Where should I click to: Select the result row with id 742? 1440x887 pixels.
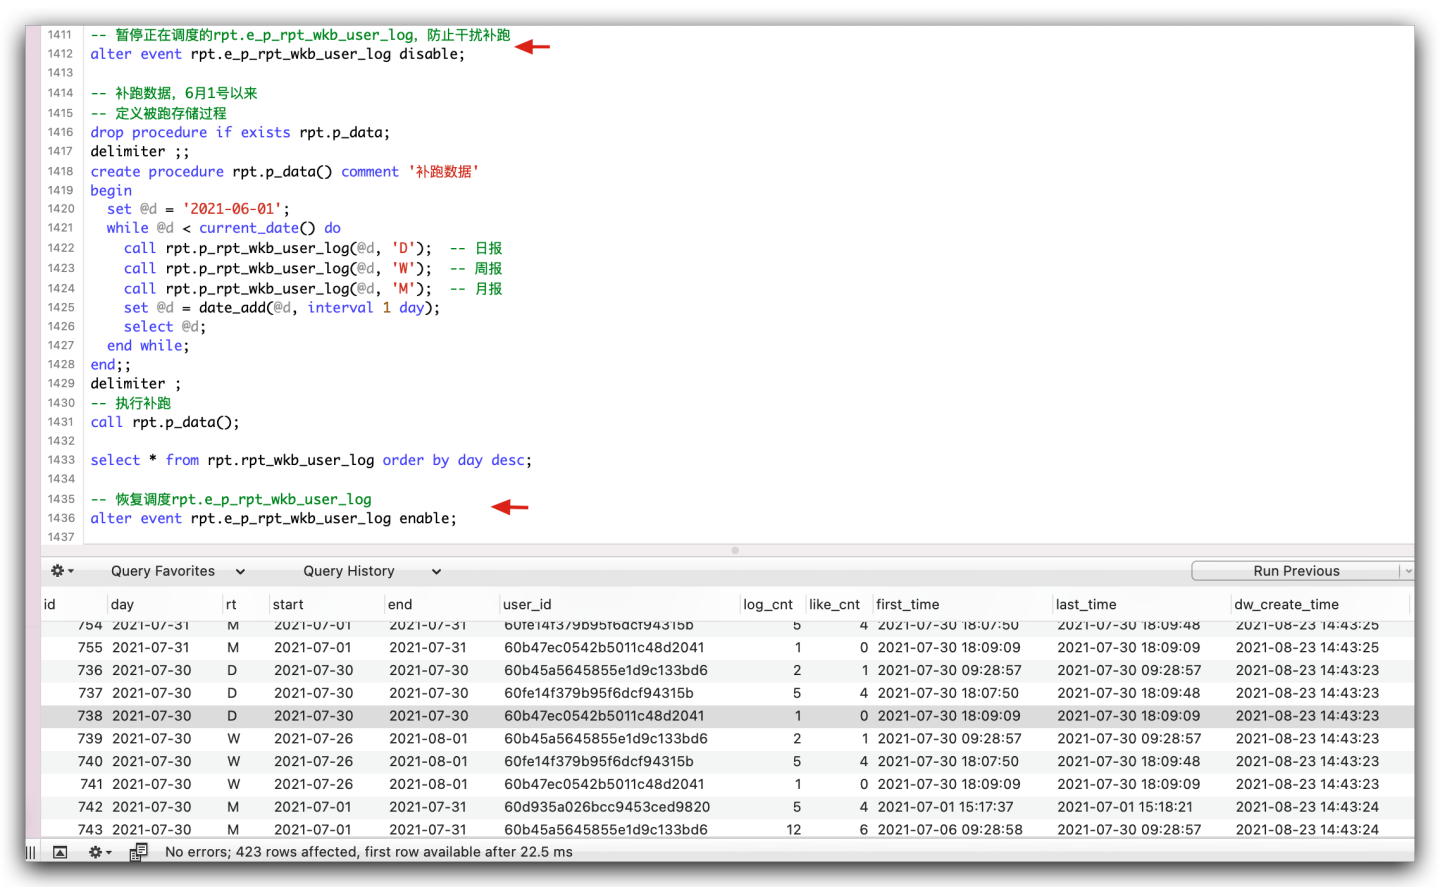[727, 807]
